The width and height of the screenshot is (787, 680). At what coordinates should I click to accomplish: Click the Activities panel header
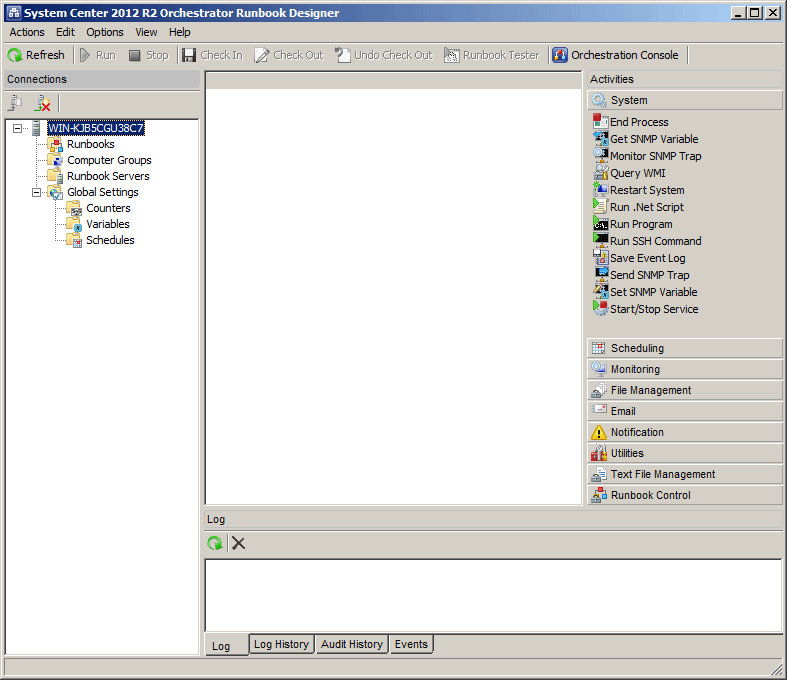pyautogui.click(x=685, y=79)
